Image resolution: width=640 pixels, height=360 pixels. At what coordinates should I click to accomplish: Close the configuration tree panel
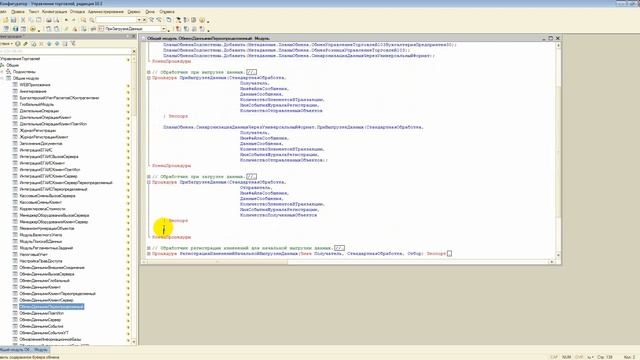pos(134,36)
